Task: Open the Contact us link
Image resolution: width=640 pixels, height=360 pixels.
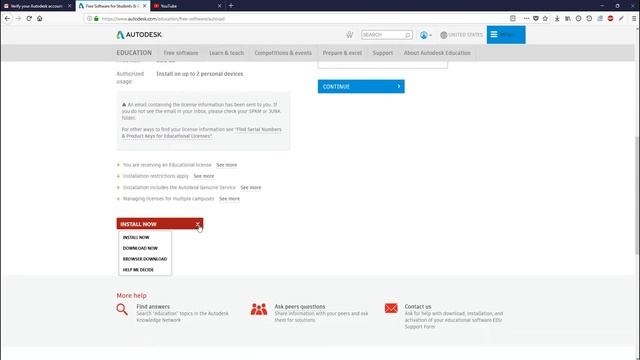Action: 418,307
